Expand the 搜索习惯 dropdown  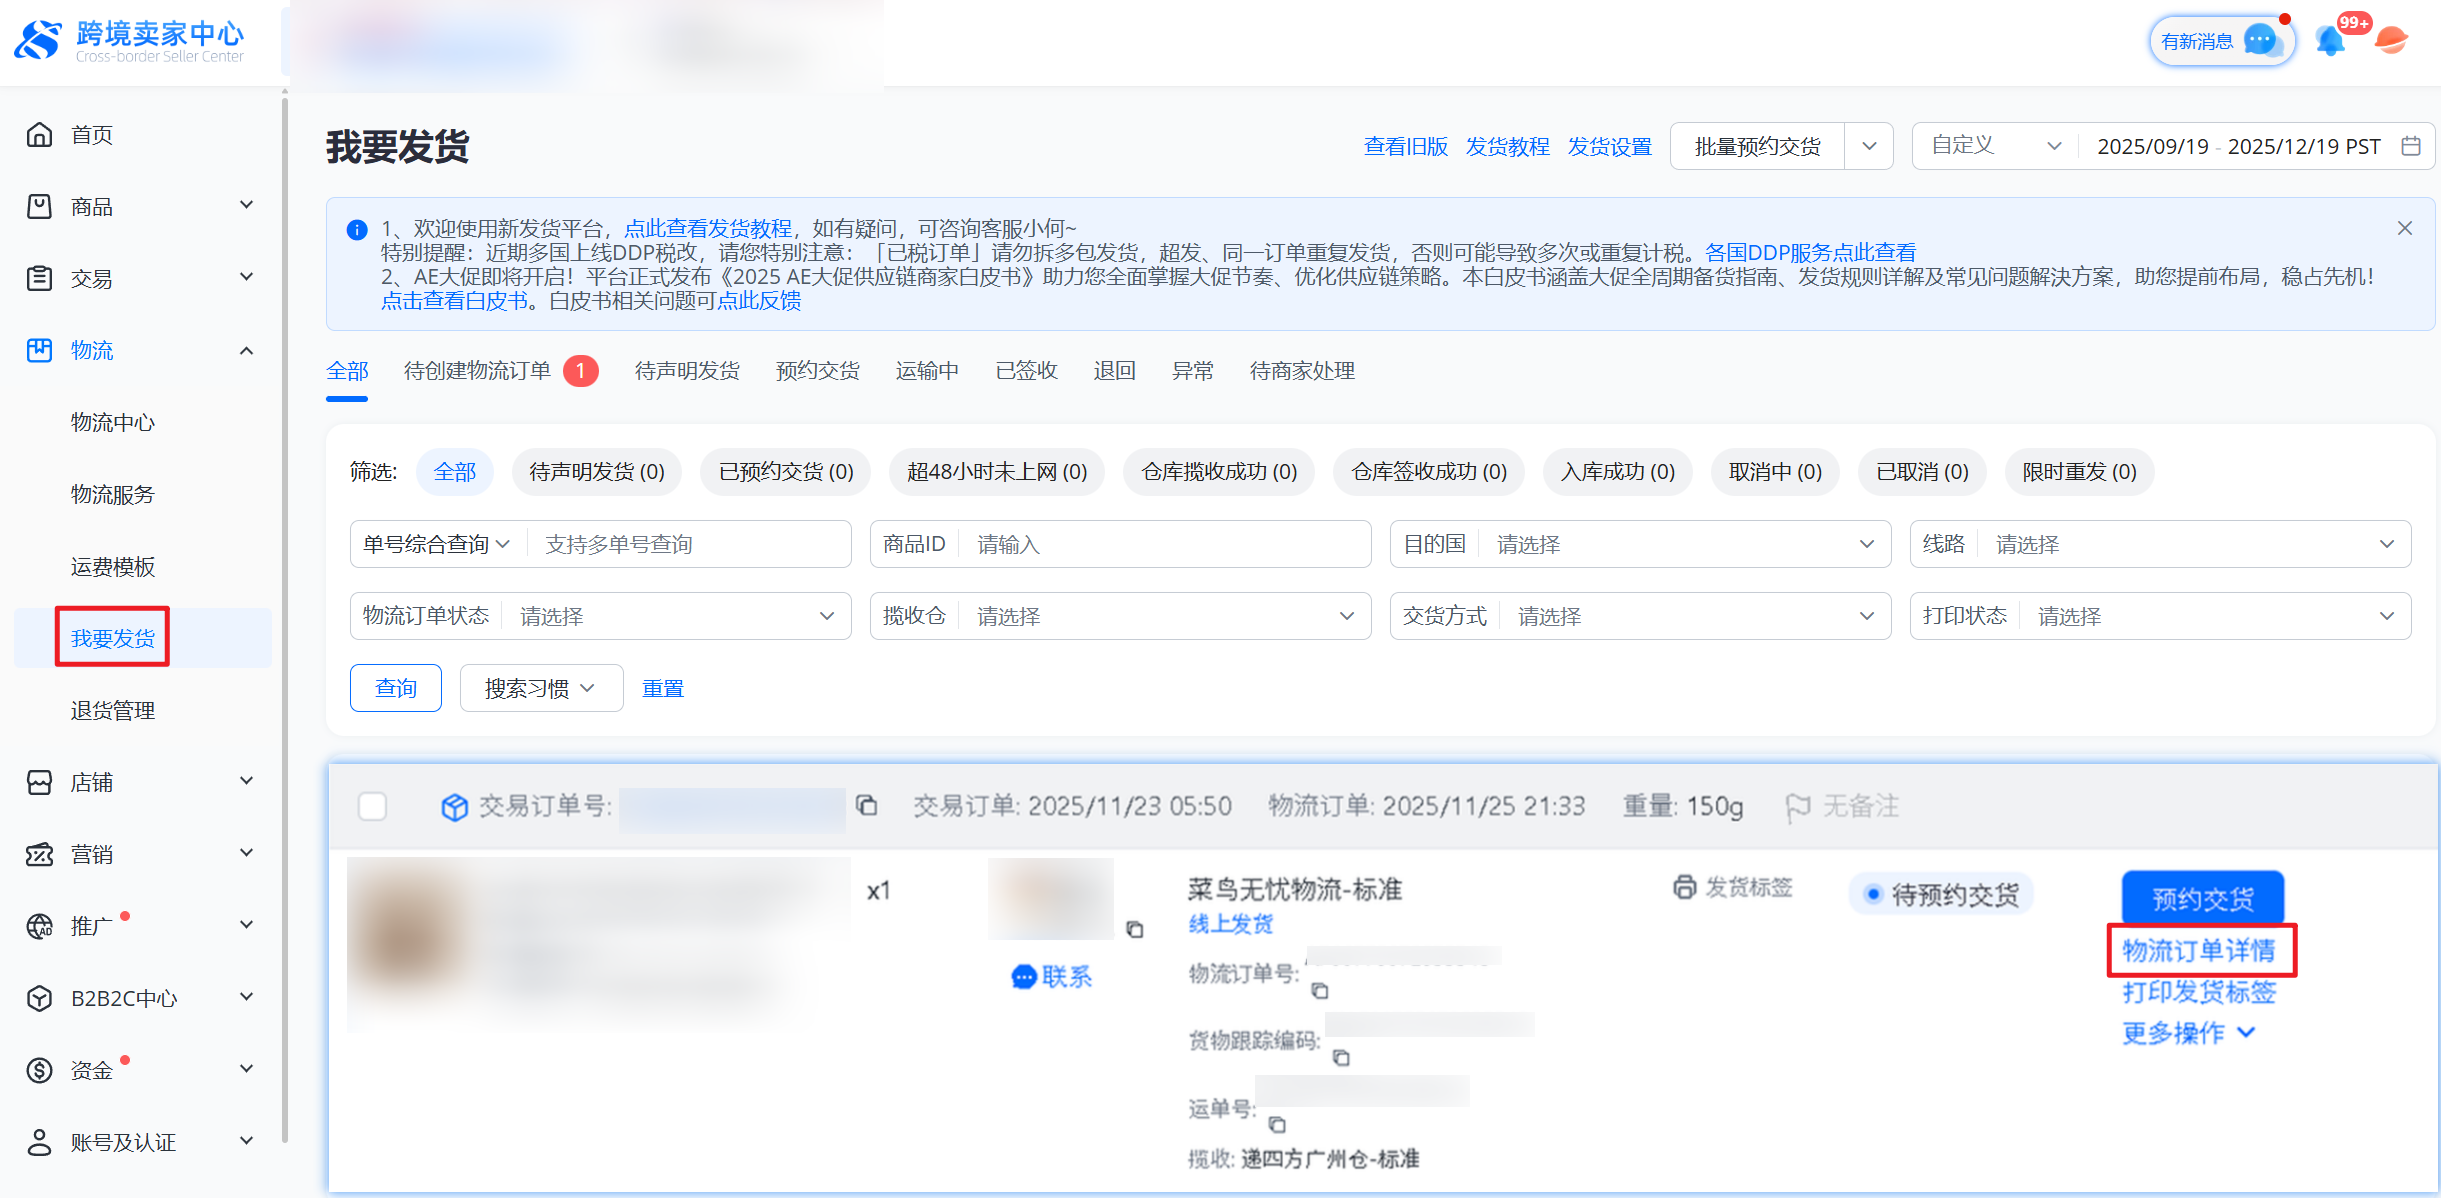pos(541,688)
